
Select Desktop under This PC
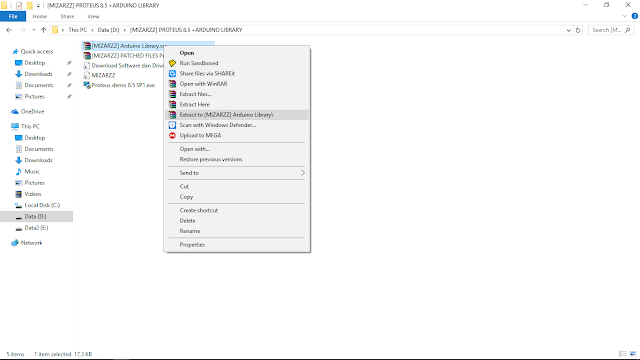point(35,138)
